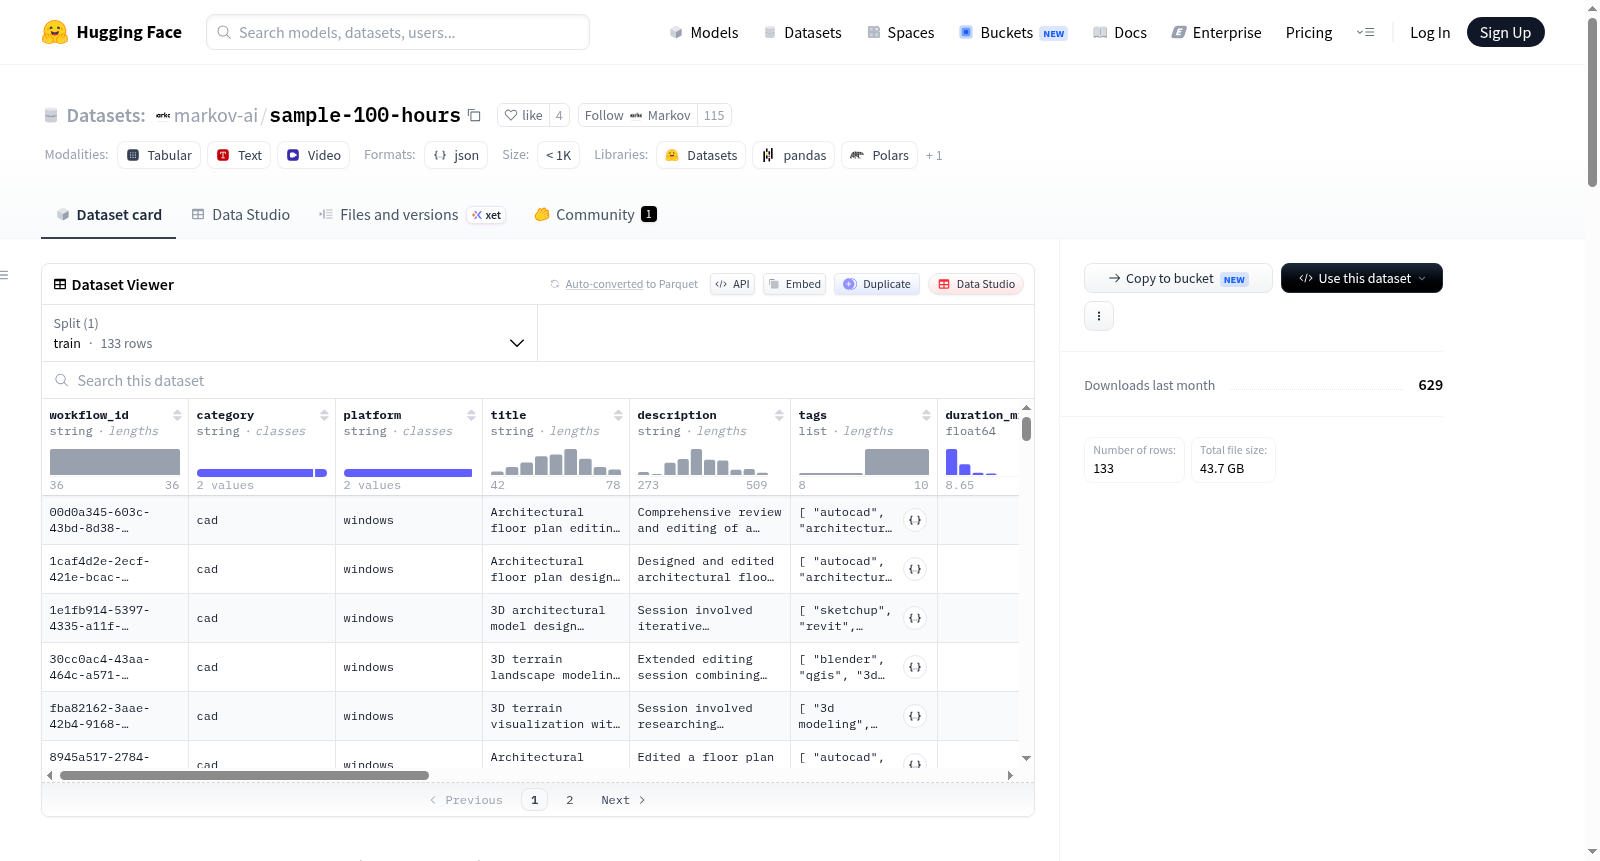Filter by pandas library tag
The width and height of the screenshot is (1600, 861).
point(794,155)
